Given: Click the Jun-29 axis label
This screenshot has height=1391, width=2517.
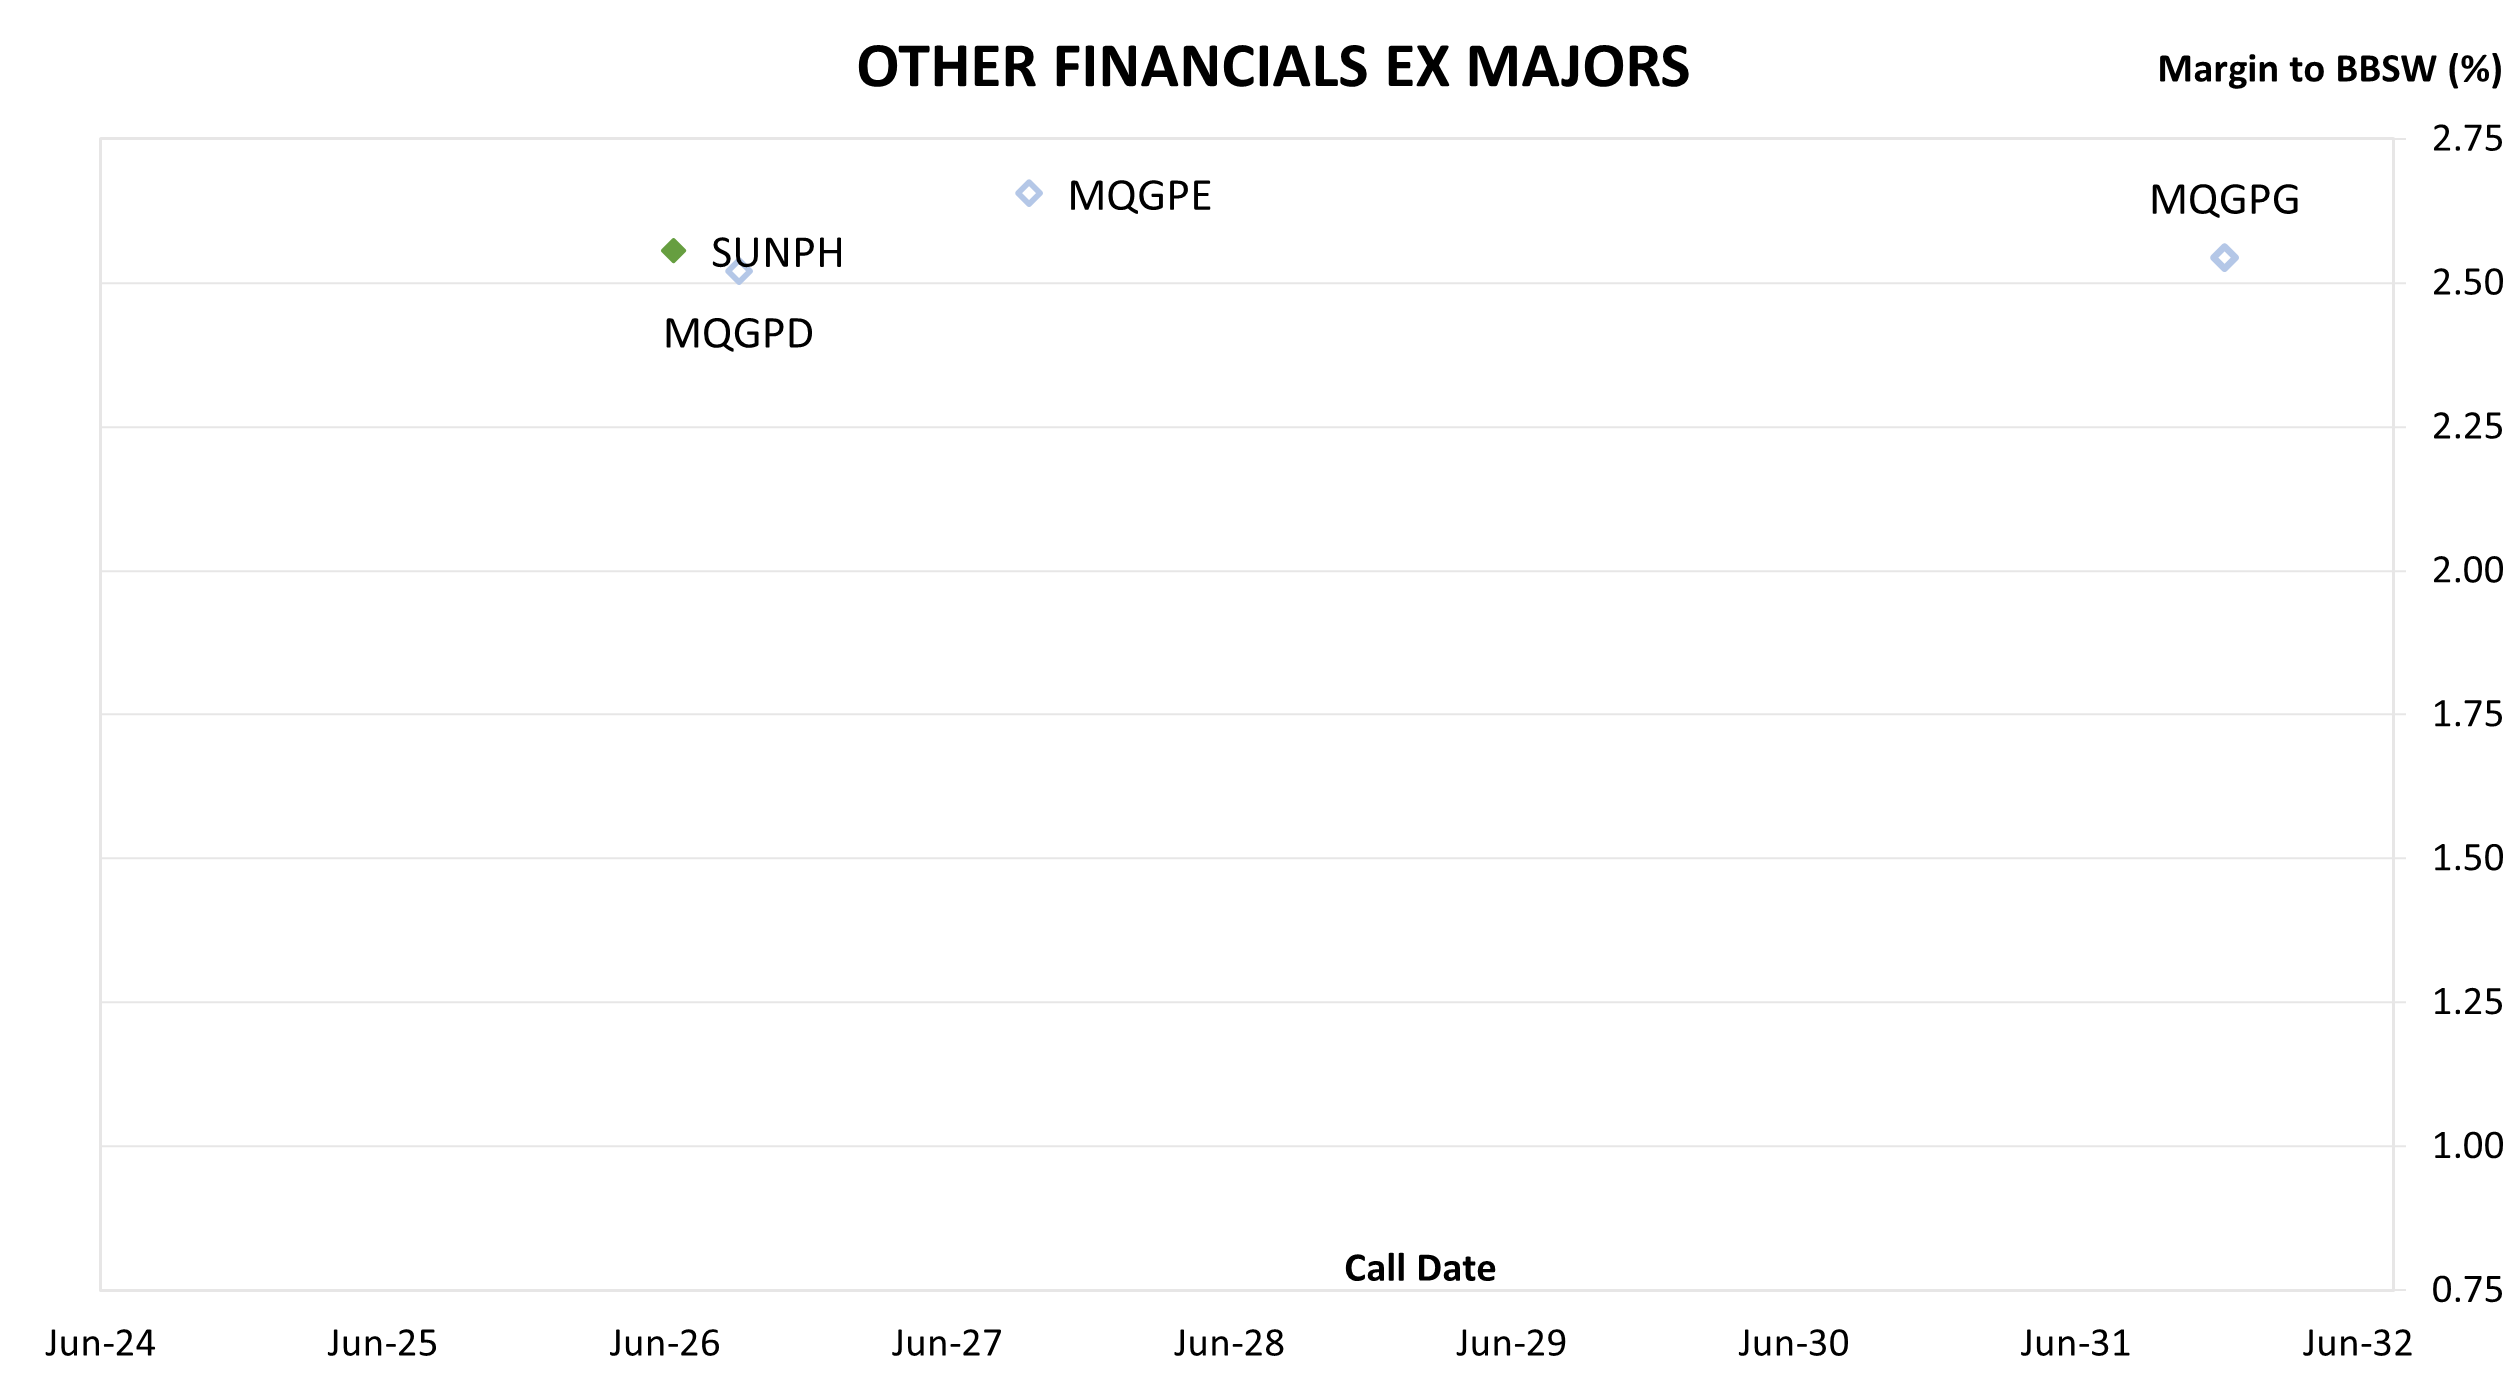Looking at the screenshot, I should coord(1511,1344).
